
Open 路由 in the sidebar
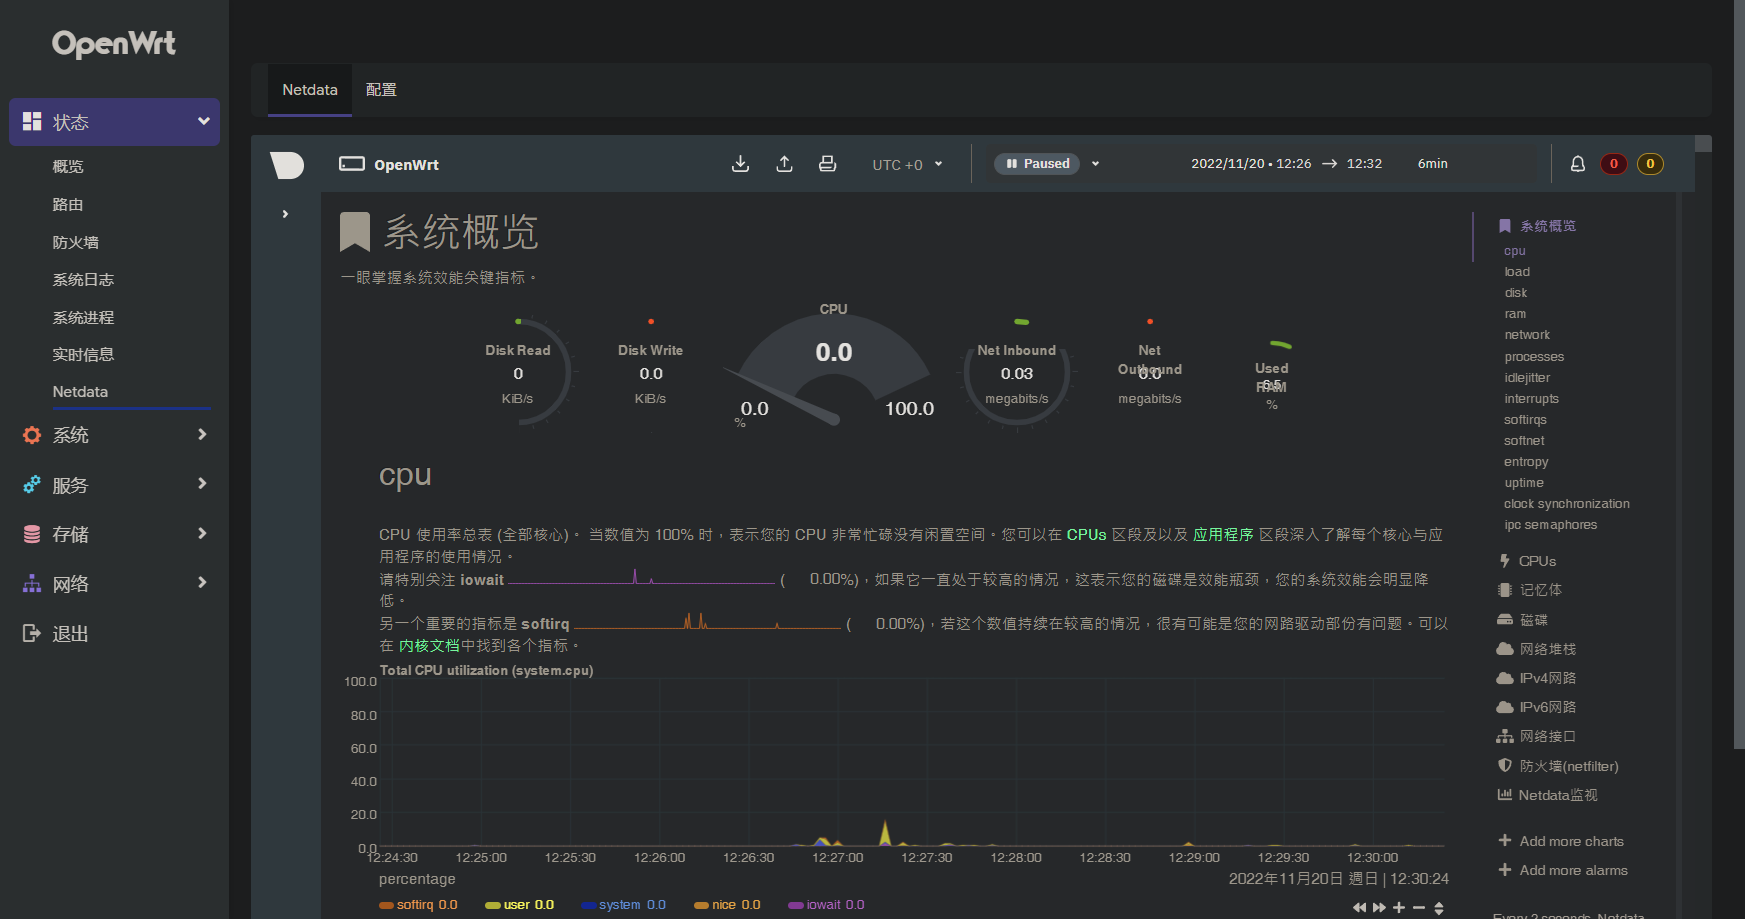tap(68, 204)
